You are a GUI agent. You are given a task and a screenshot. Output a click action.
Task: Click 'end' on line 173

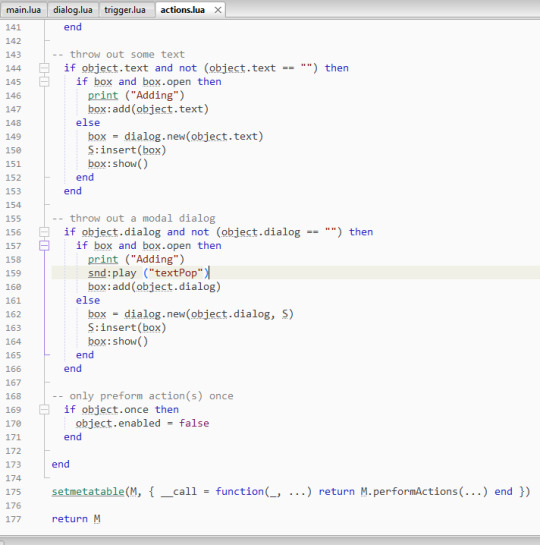[60, 464]
